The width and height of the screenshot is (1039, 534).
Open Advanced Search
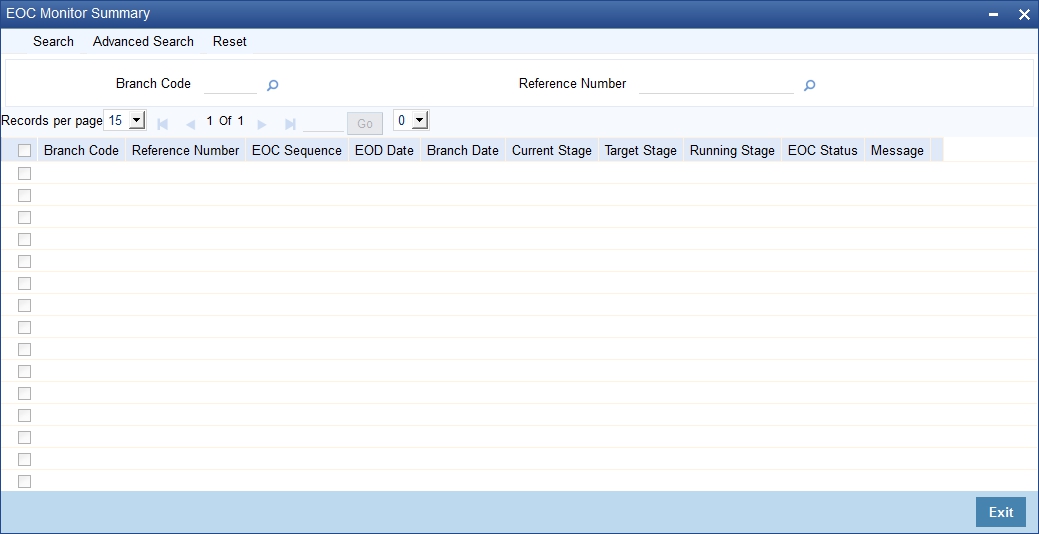(143, 41)
